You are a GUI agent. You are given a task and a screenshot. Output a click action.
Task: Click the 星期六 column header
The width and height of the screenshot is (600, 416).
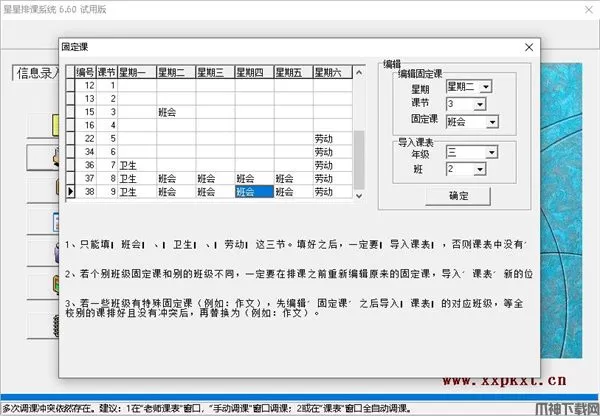(x=332, y=72)
